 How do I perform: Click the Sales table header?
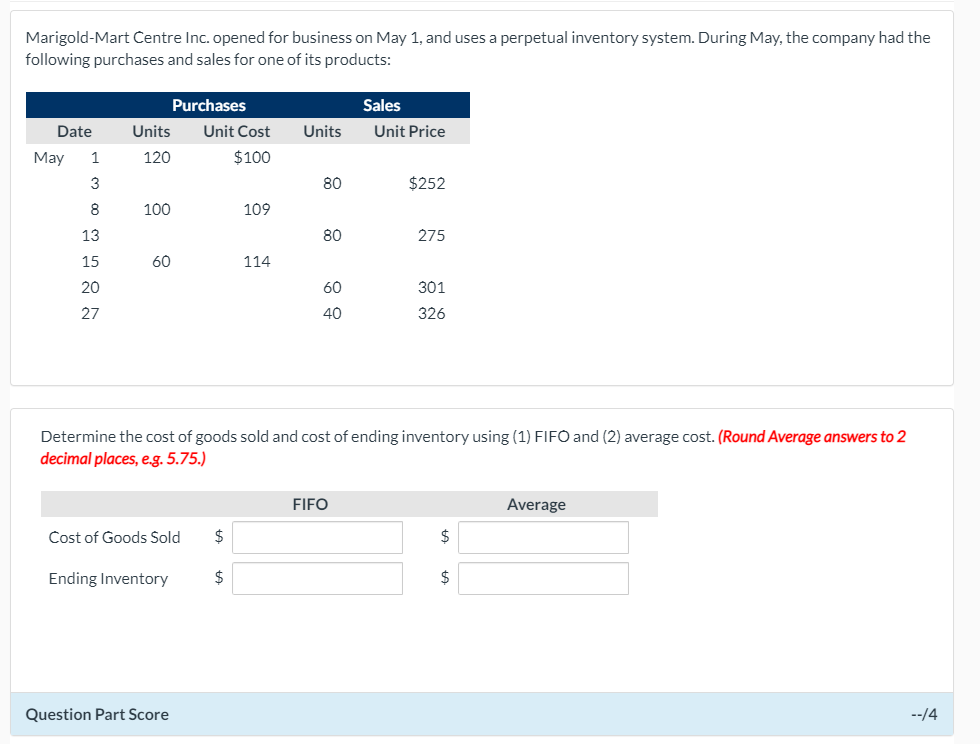pos(381,105)
